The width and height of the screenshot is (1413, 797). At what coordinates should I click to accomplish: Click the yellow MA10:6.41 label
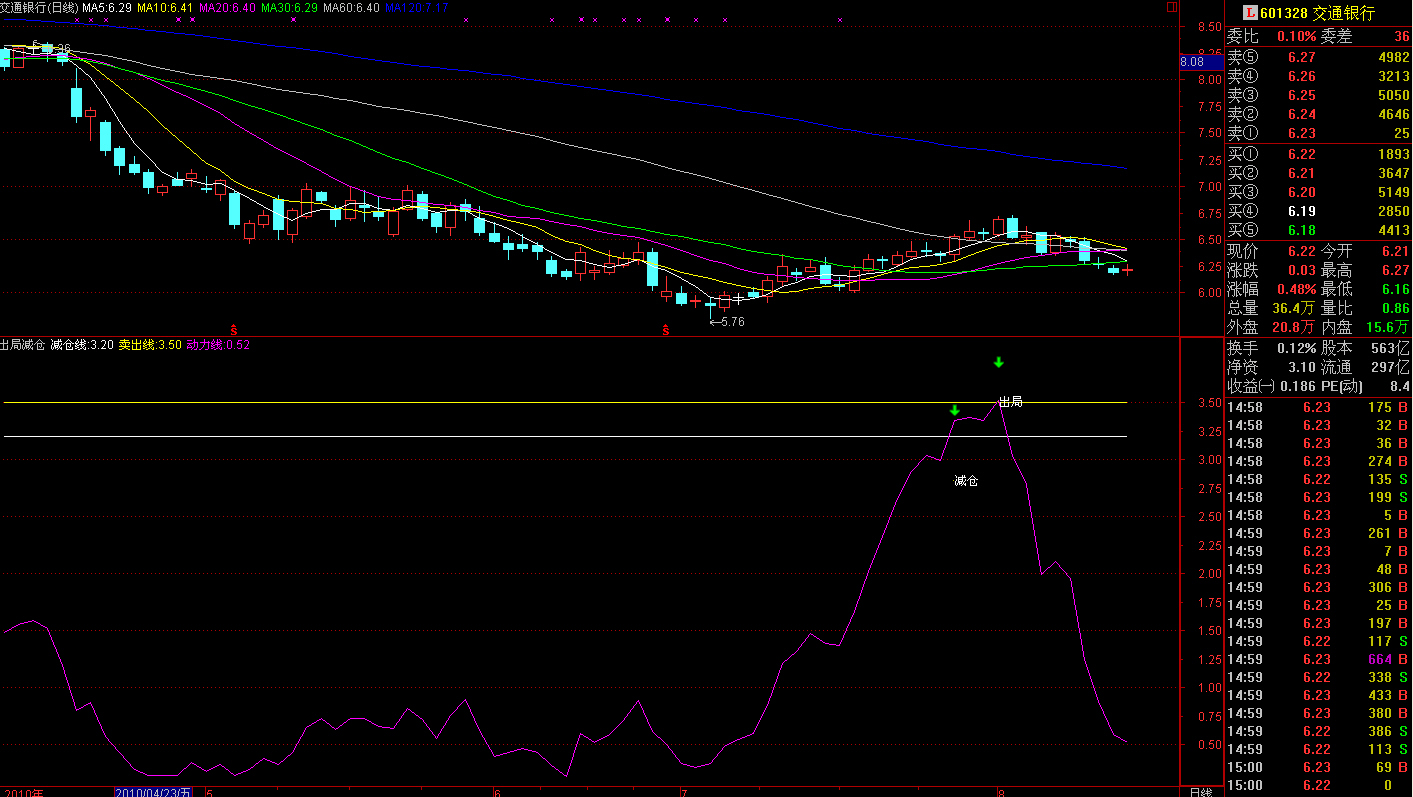coord(165,8)
